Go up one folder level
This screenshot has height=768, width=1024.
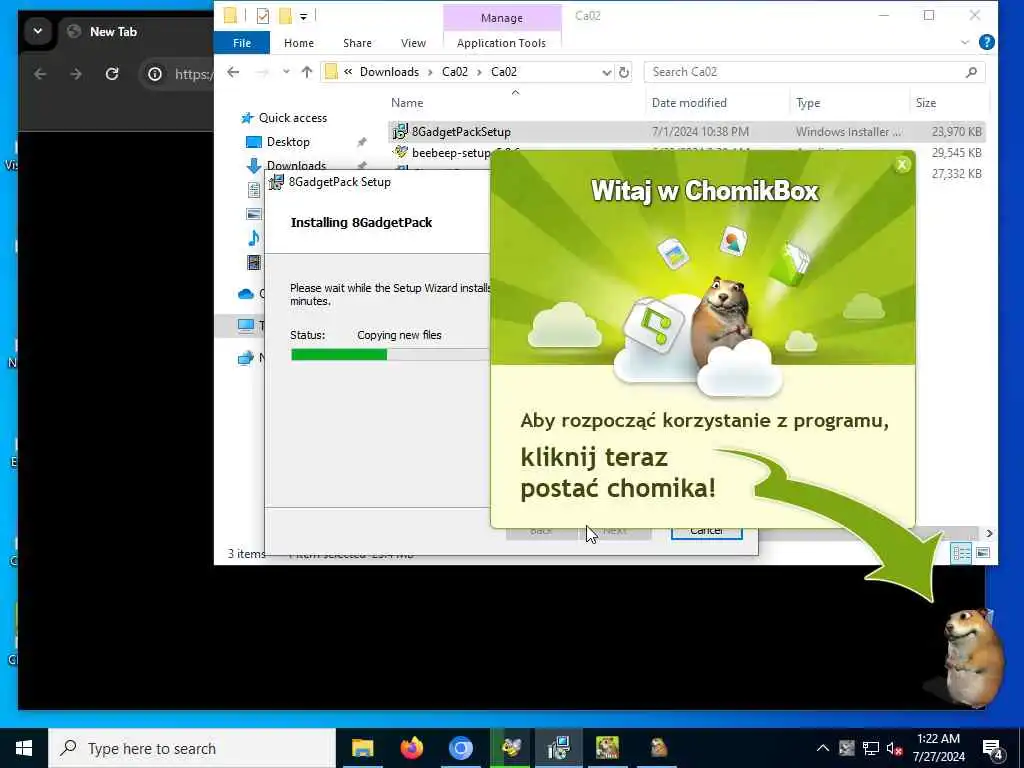[x=306, y=72]
